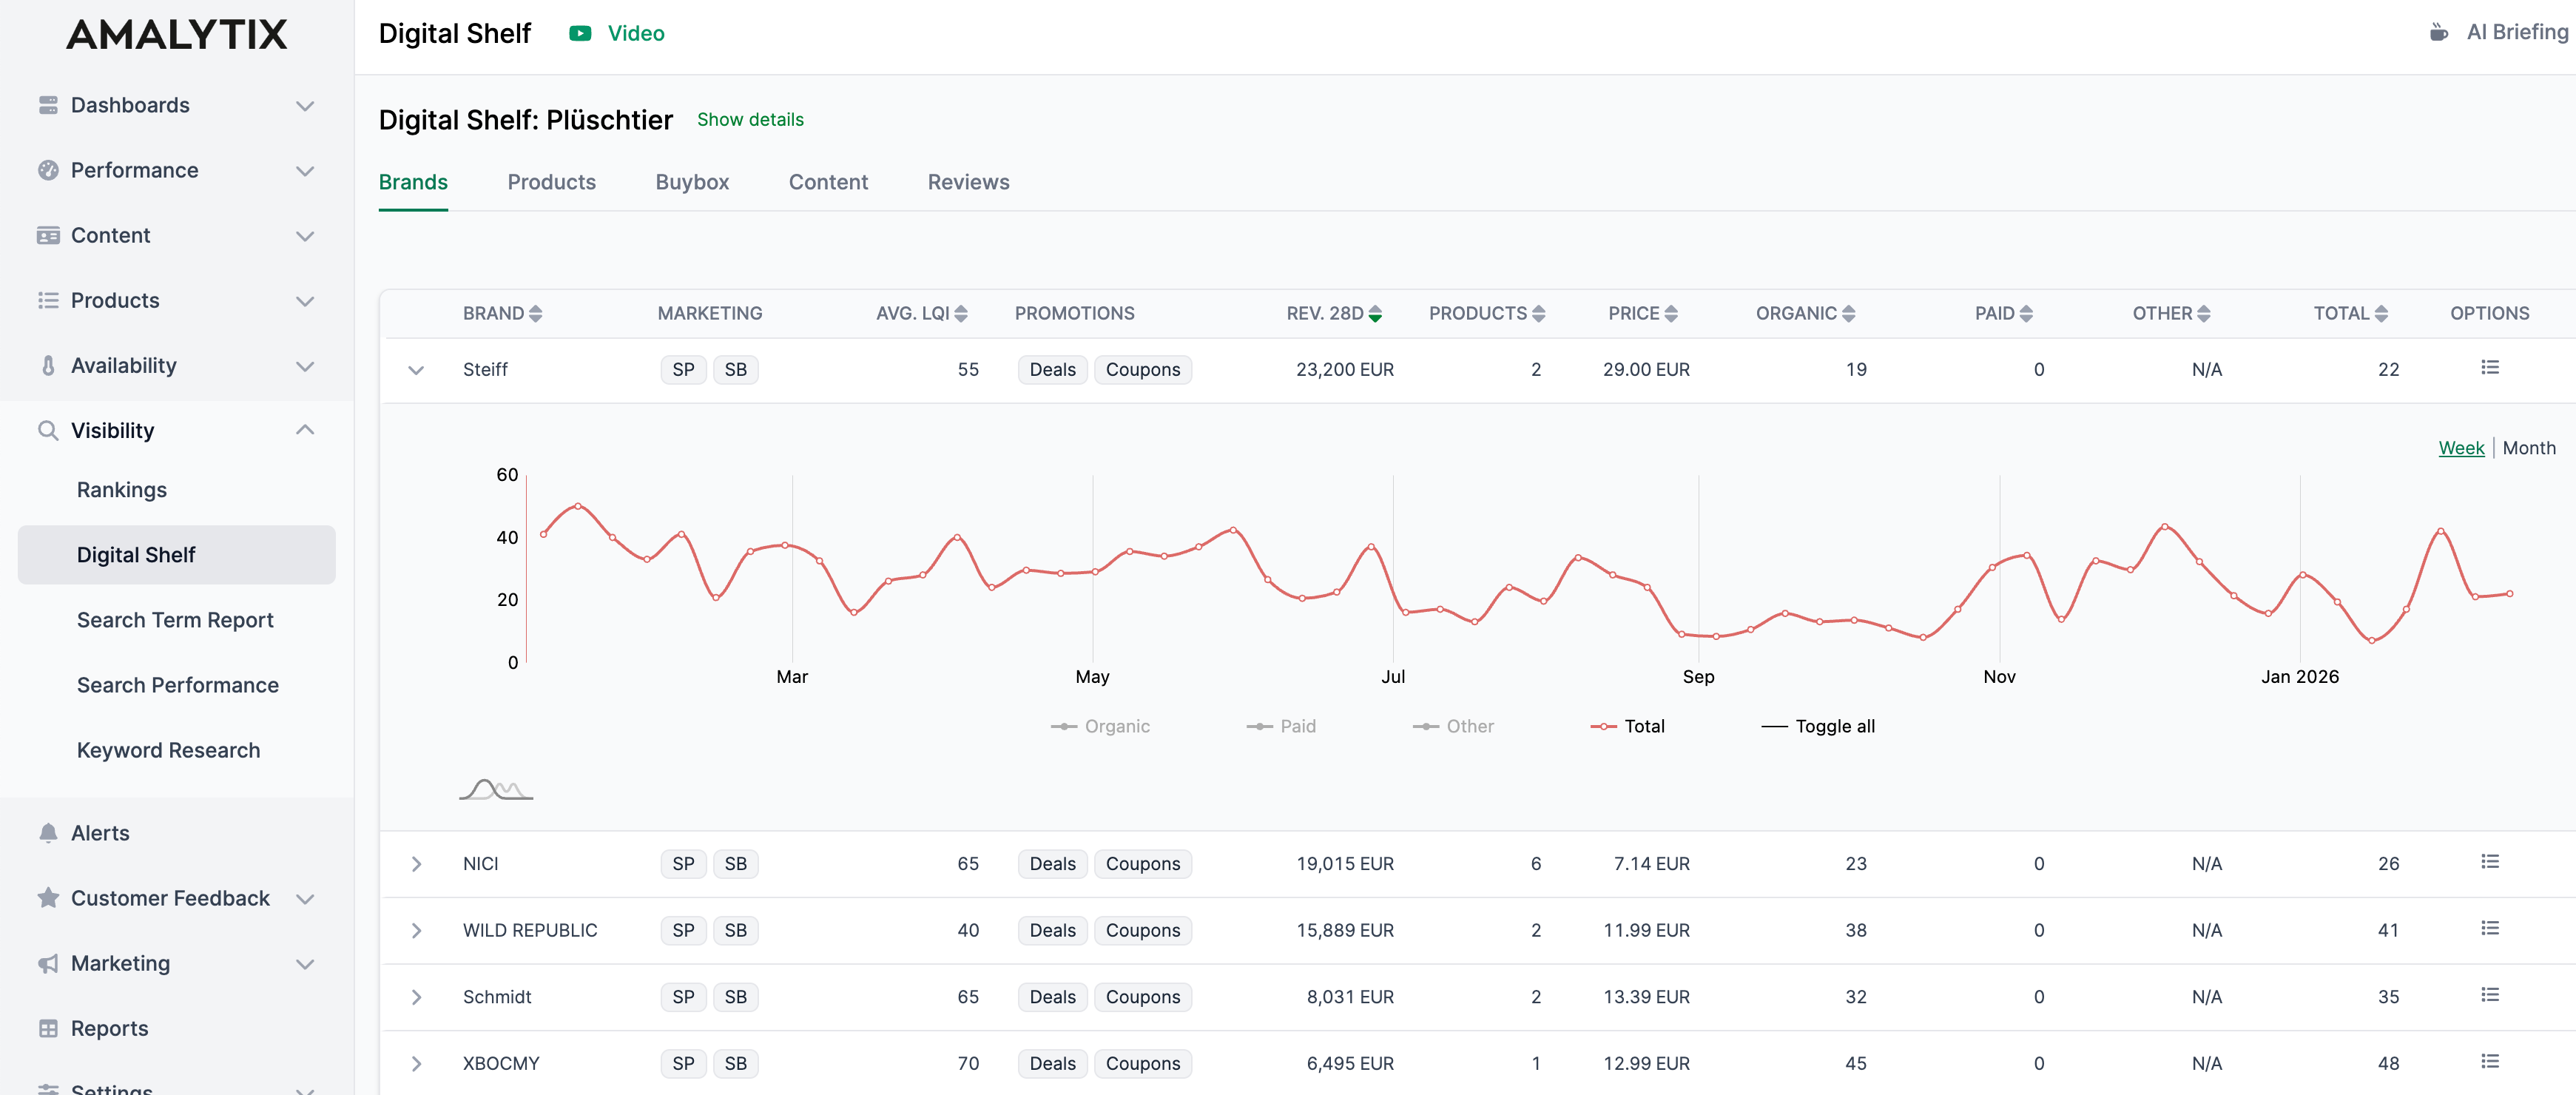Click the small chart type icon below graph
Screen dimensions: 2576x1095
496,790
